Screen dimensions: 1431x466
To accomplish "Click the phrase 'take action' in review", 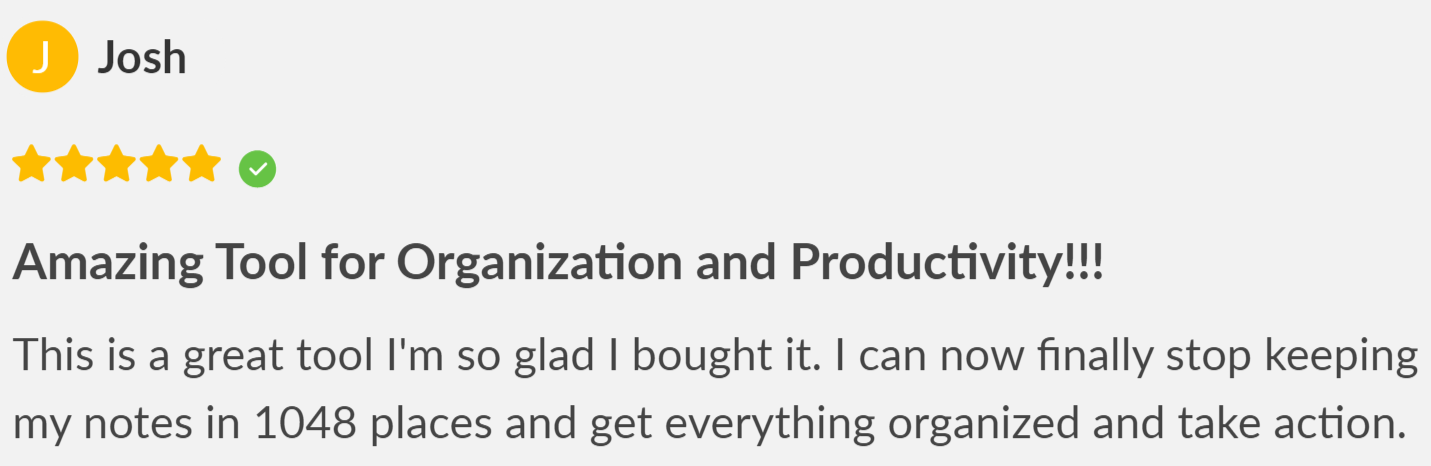I will coord(1288,425).
